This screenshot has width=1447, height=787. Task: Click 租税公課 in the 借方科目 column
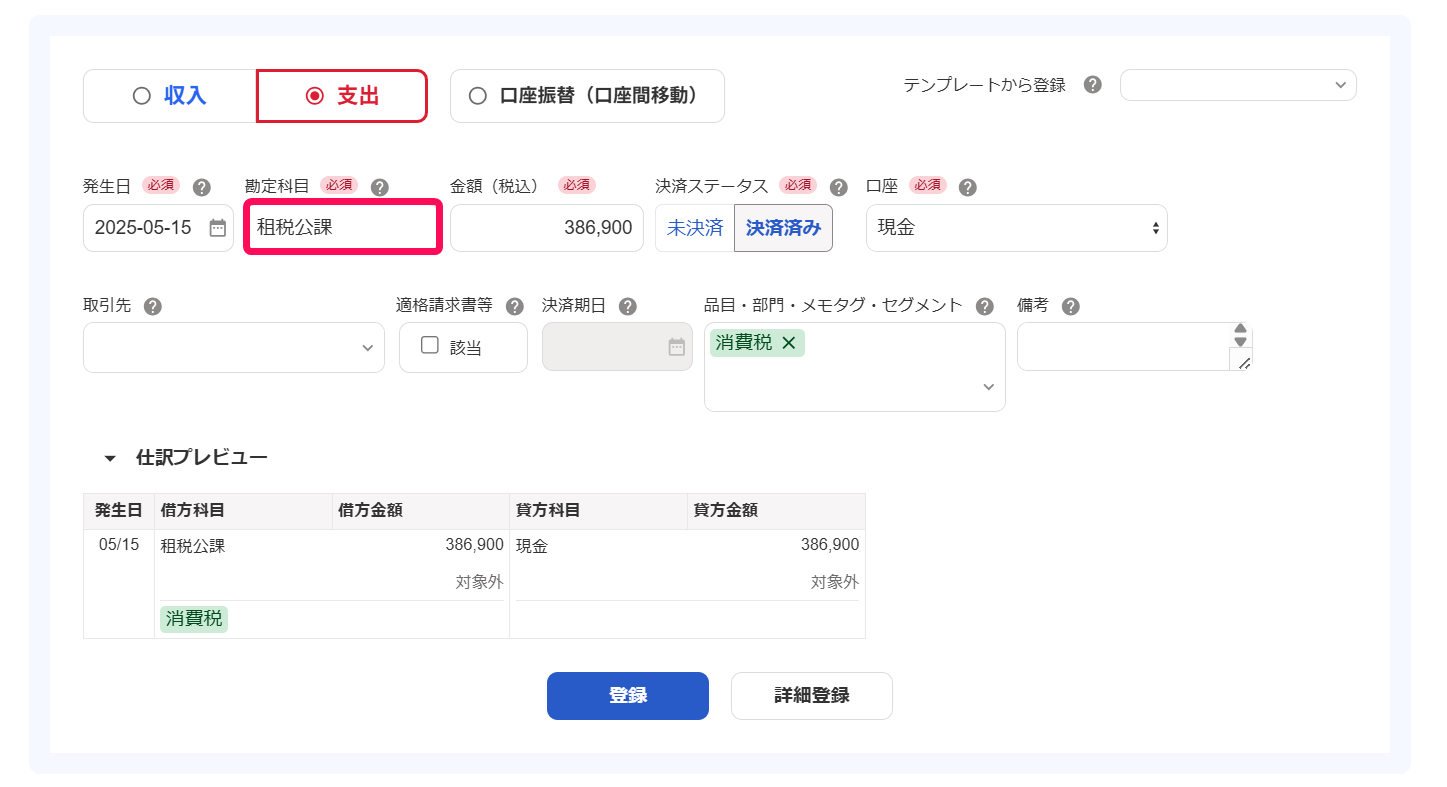click(x=193, y=546)
